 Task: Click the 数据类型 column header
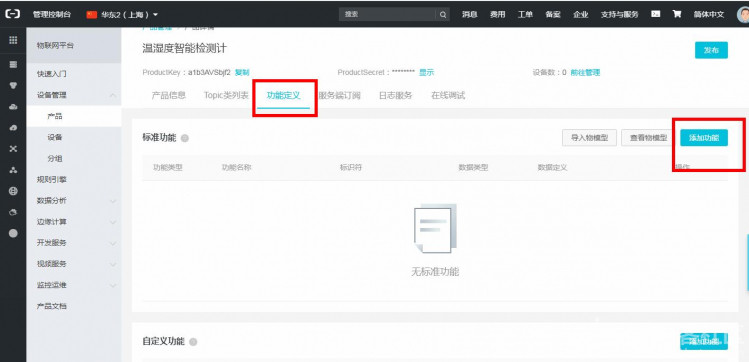click(473, 168)
